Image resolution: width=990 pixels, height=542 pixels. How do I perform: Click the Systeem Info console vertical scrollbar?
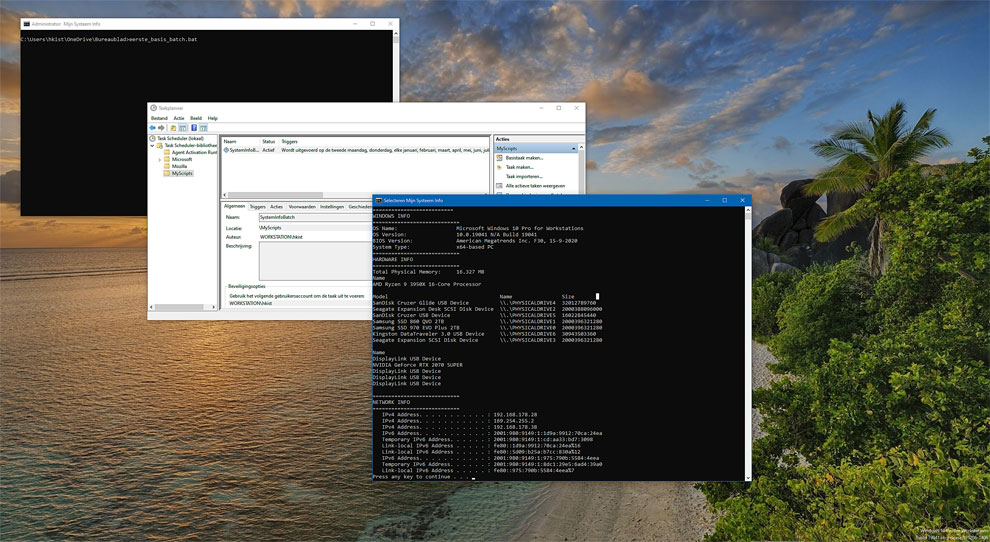pos(748,344)
